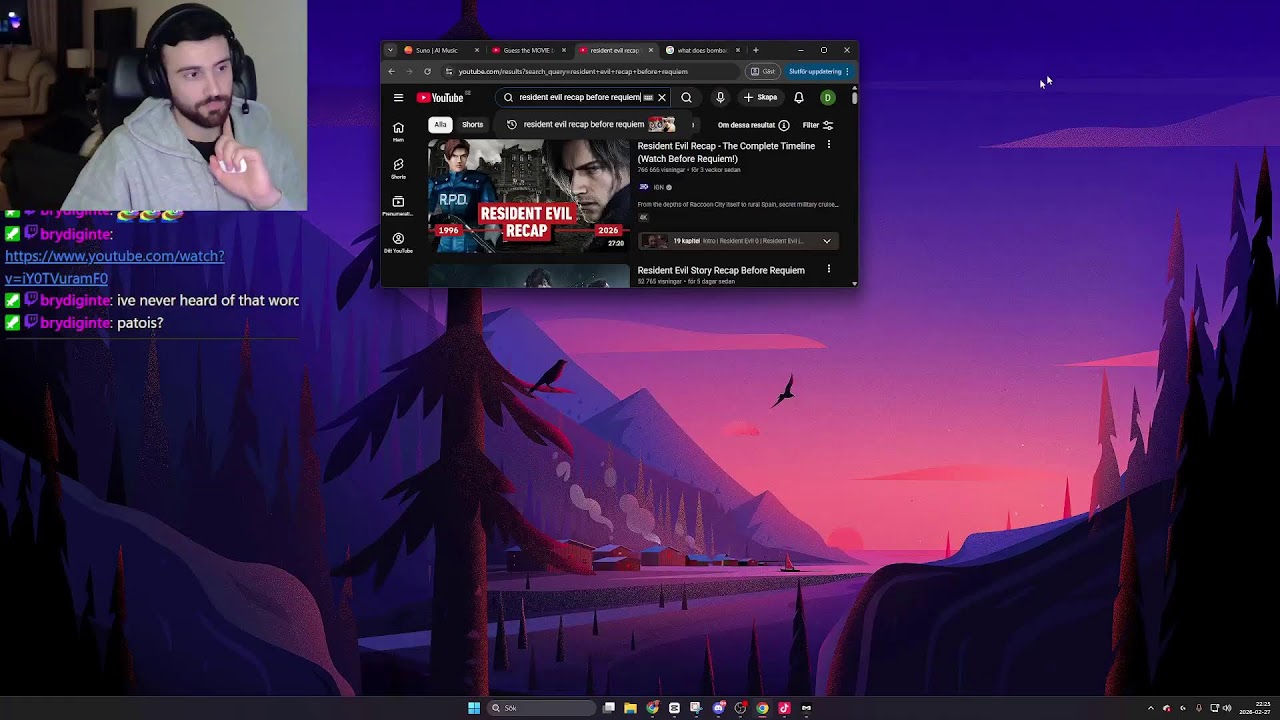The width and height of the screenshot is (1280, 720).
Task: Click the YouTube logo
Action: tap(441, 98)
